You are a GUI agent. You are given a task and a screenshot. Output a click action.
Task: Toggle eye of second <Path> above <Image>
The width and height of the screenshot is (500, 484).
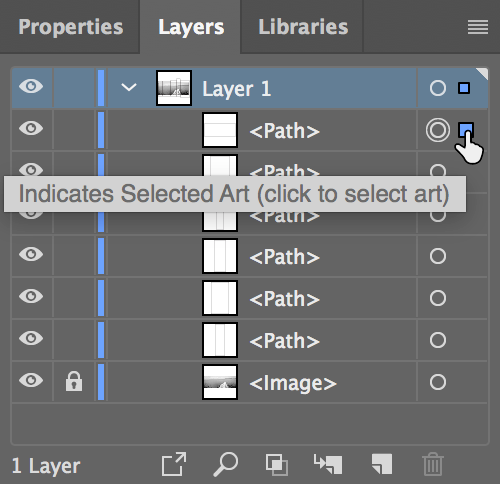click(31, 296)
